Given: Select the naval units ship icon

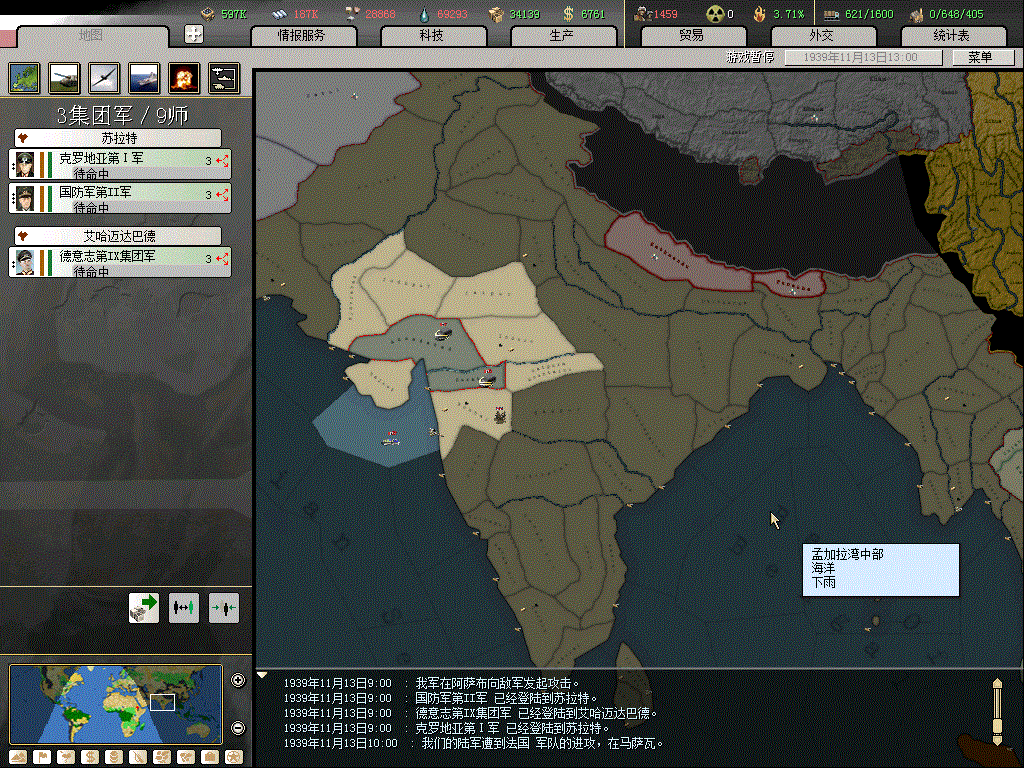Looking at the screenshot, I should coord(144,77).
